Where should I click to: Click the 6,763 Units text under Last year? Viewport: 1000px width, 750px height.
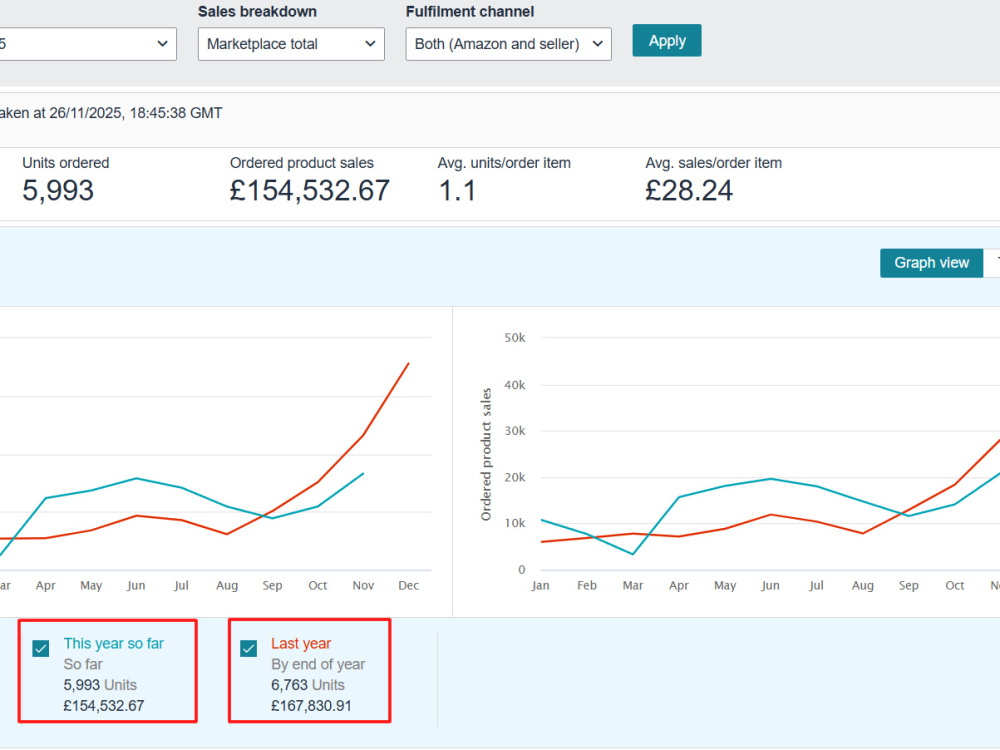point(307,685)
